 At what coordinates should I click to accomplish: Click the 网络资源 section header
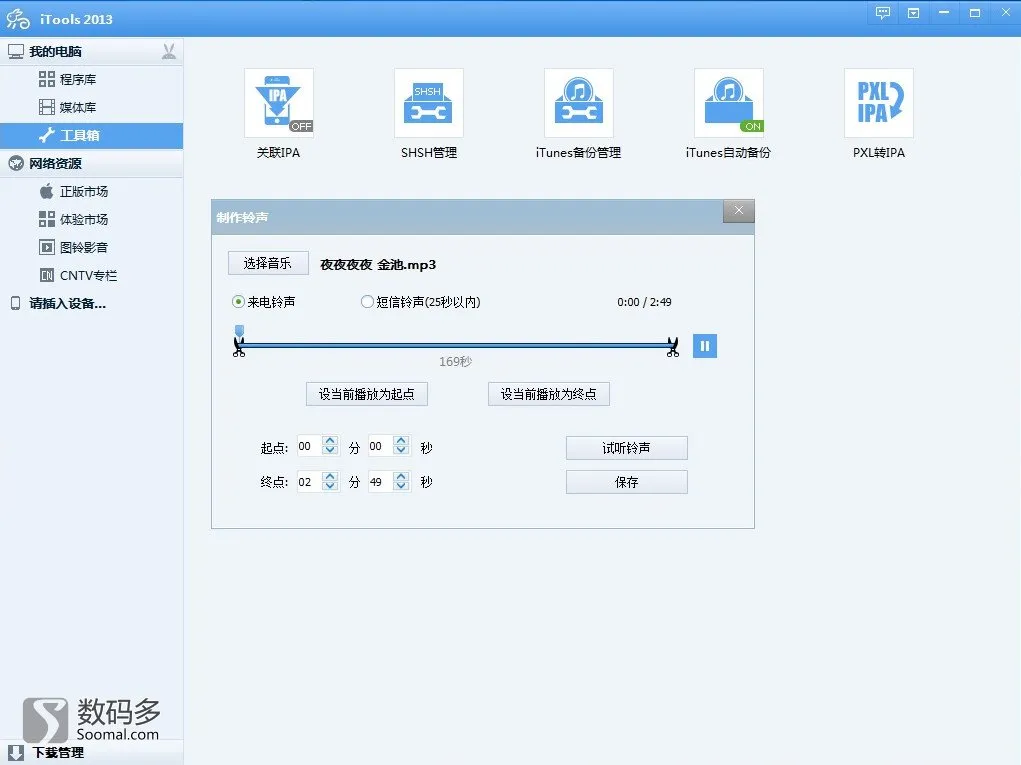[91, 163]
